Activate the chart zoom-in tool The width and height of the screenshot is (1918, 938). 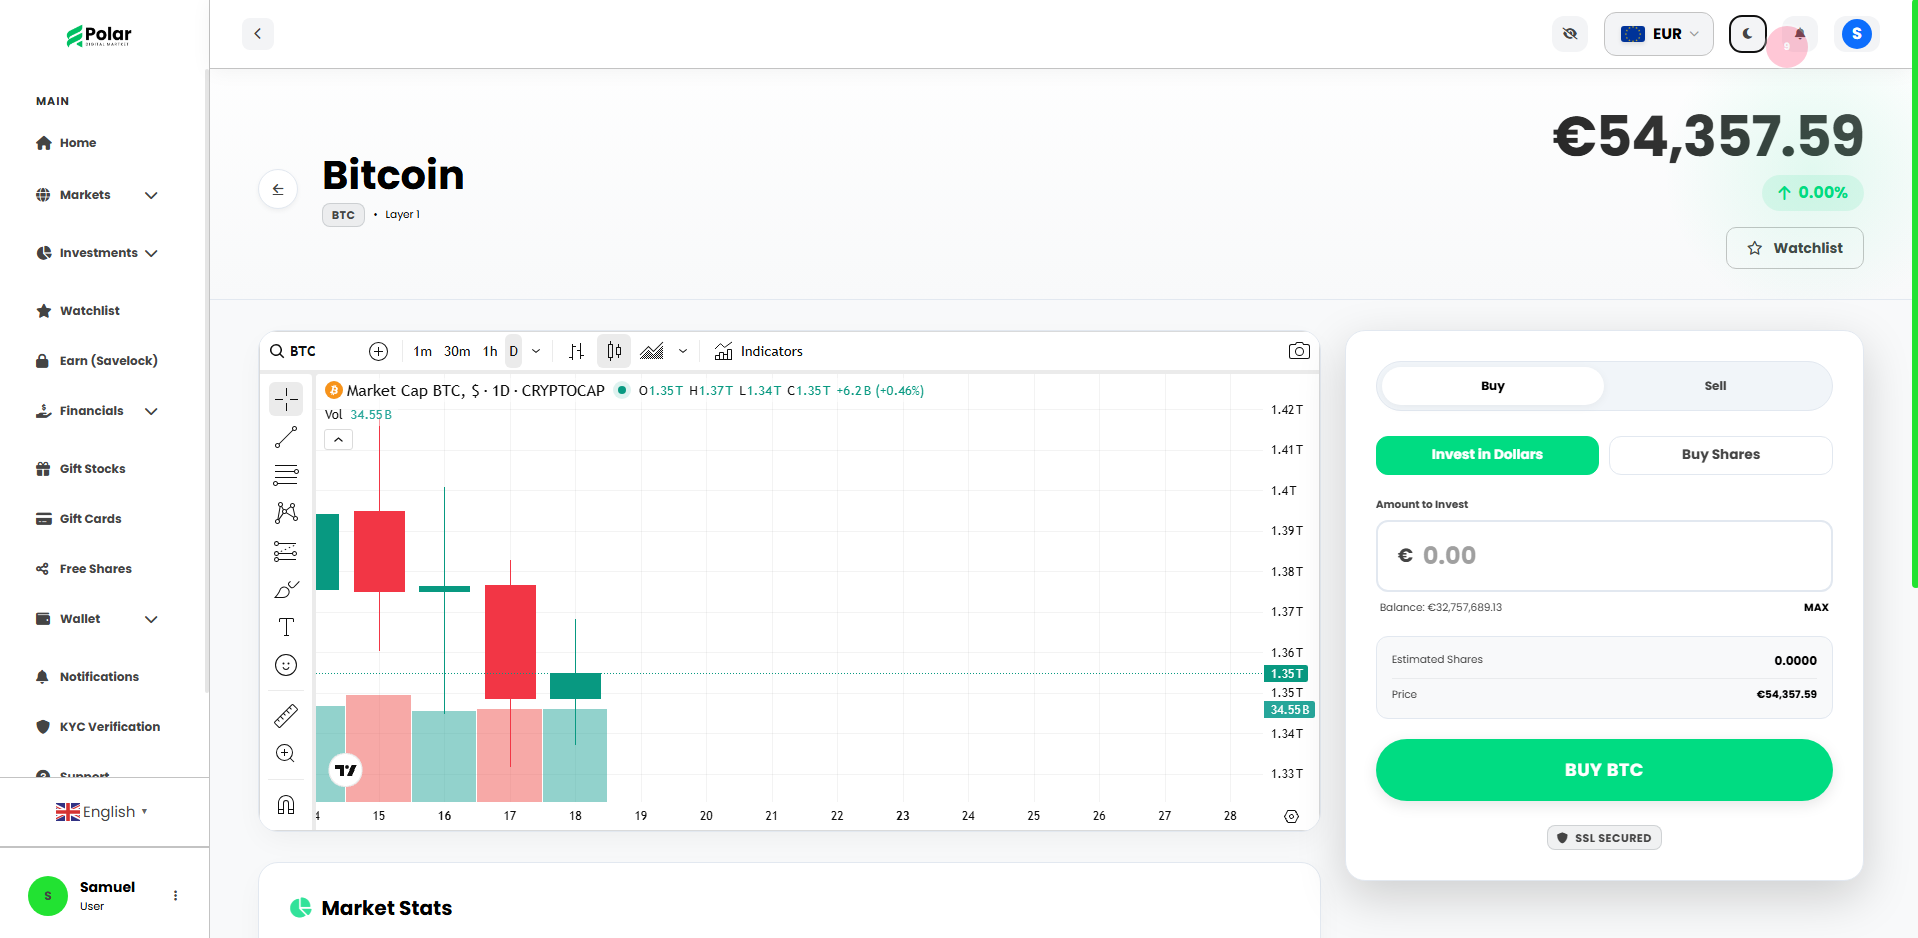pos(286,754)
